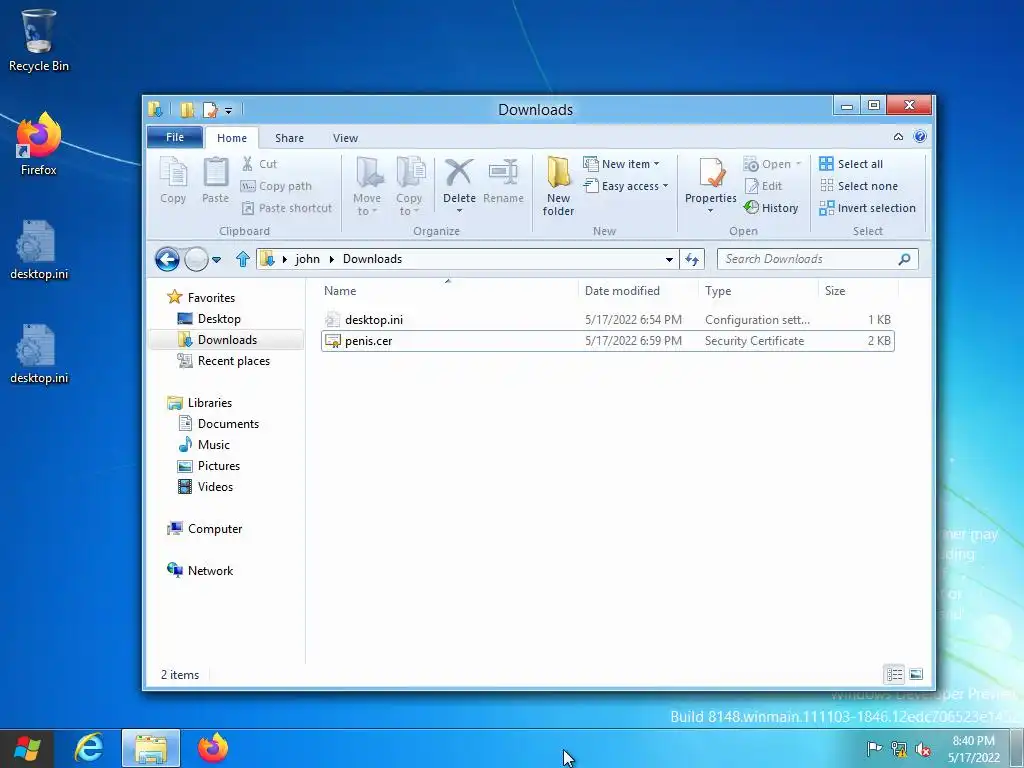
Task: Sort by the Name column header
Action: [448, 291]
